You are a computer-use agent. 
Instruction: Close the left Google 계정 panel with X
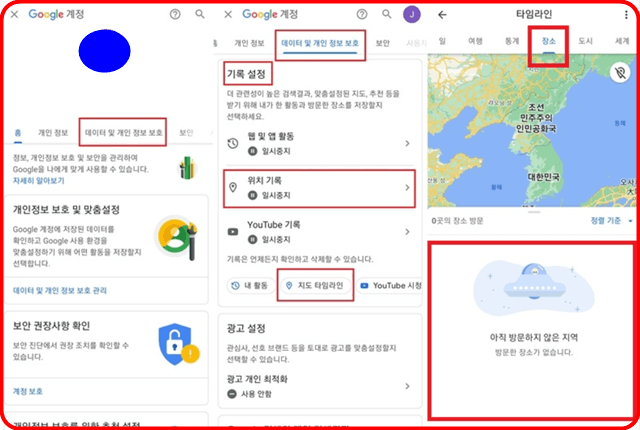pyautogui.click(x=14, y=15)
